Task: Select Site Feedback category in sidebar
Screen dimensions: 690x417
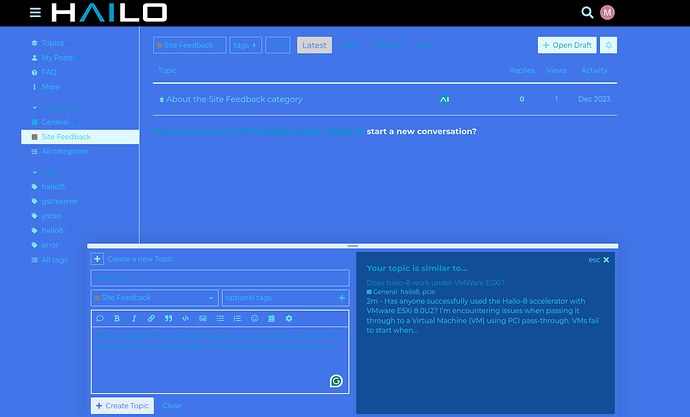Action: click(80, 137)
